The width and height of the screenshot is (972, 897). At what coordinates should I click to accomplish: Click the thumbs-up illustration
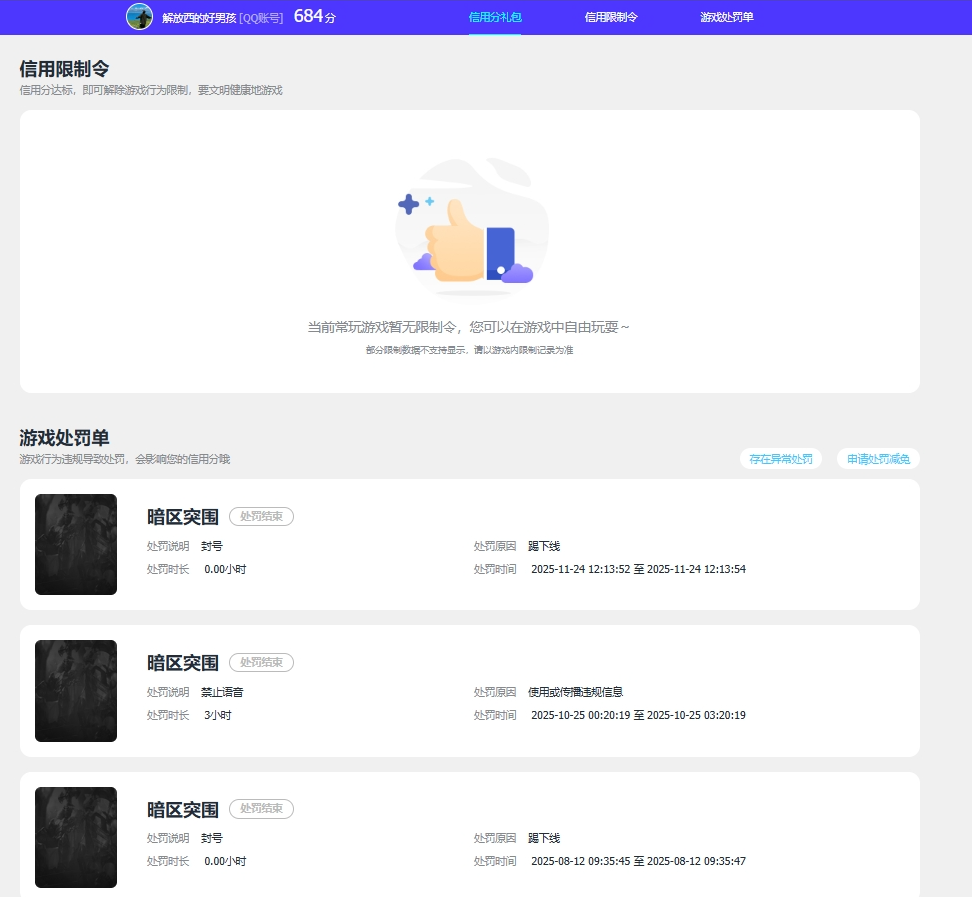tap(472, 228)
